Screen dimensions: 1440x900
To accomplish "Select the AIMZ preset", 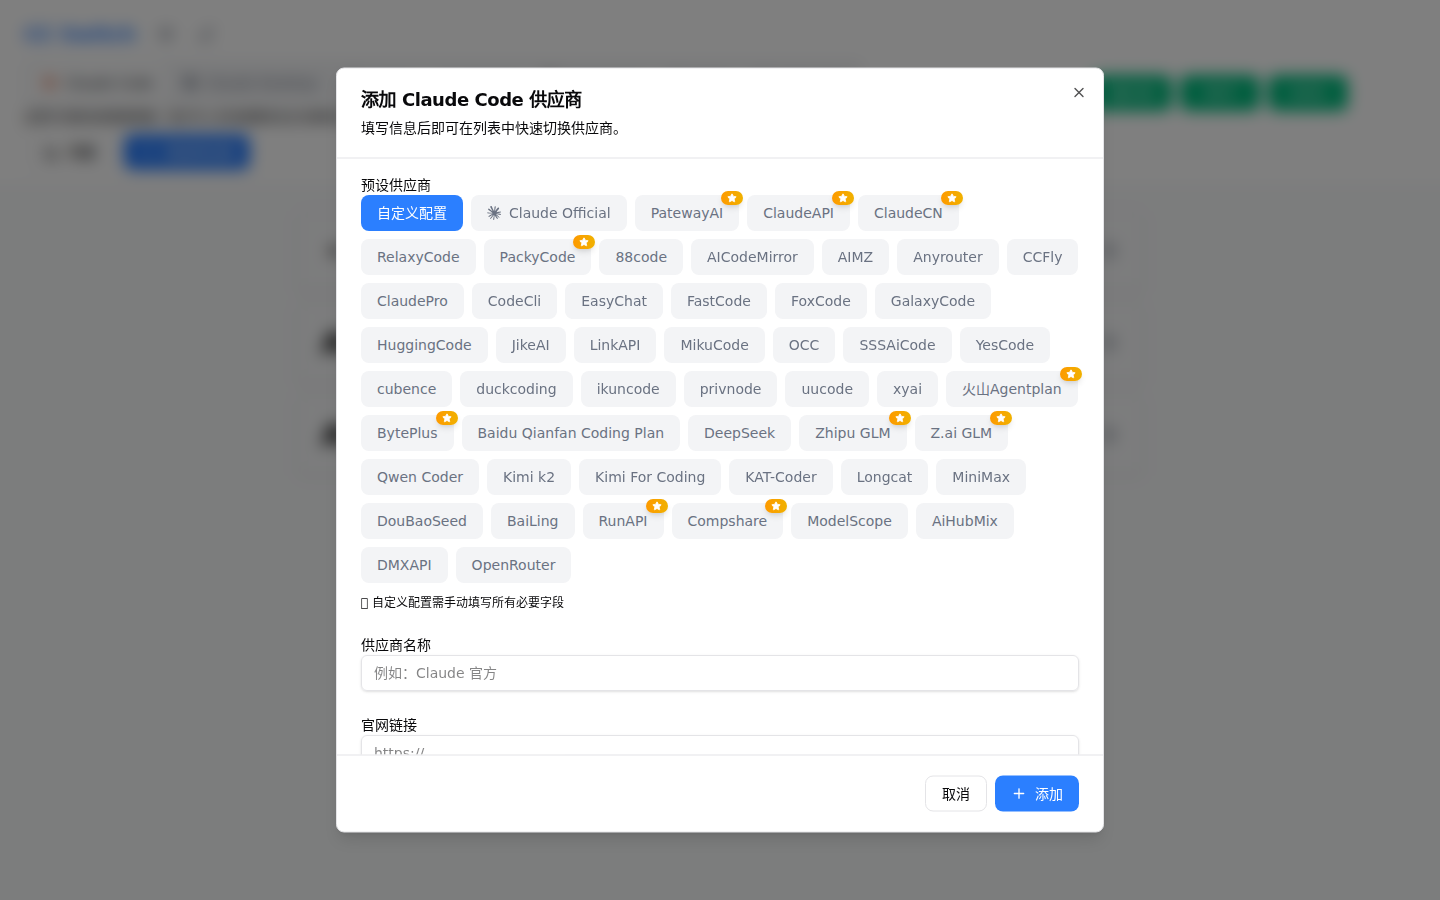I will click(855, 257).
